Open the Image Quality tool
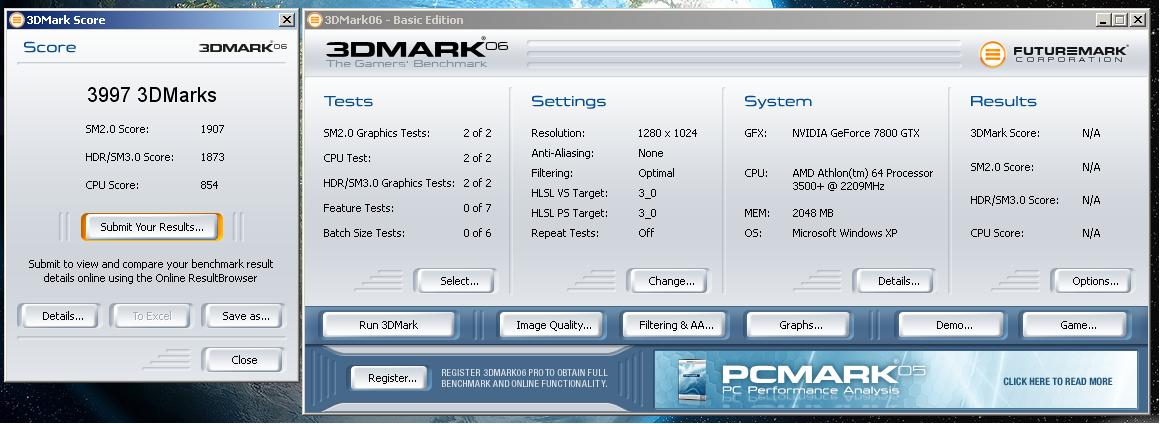 tap(553, 325)
